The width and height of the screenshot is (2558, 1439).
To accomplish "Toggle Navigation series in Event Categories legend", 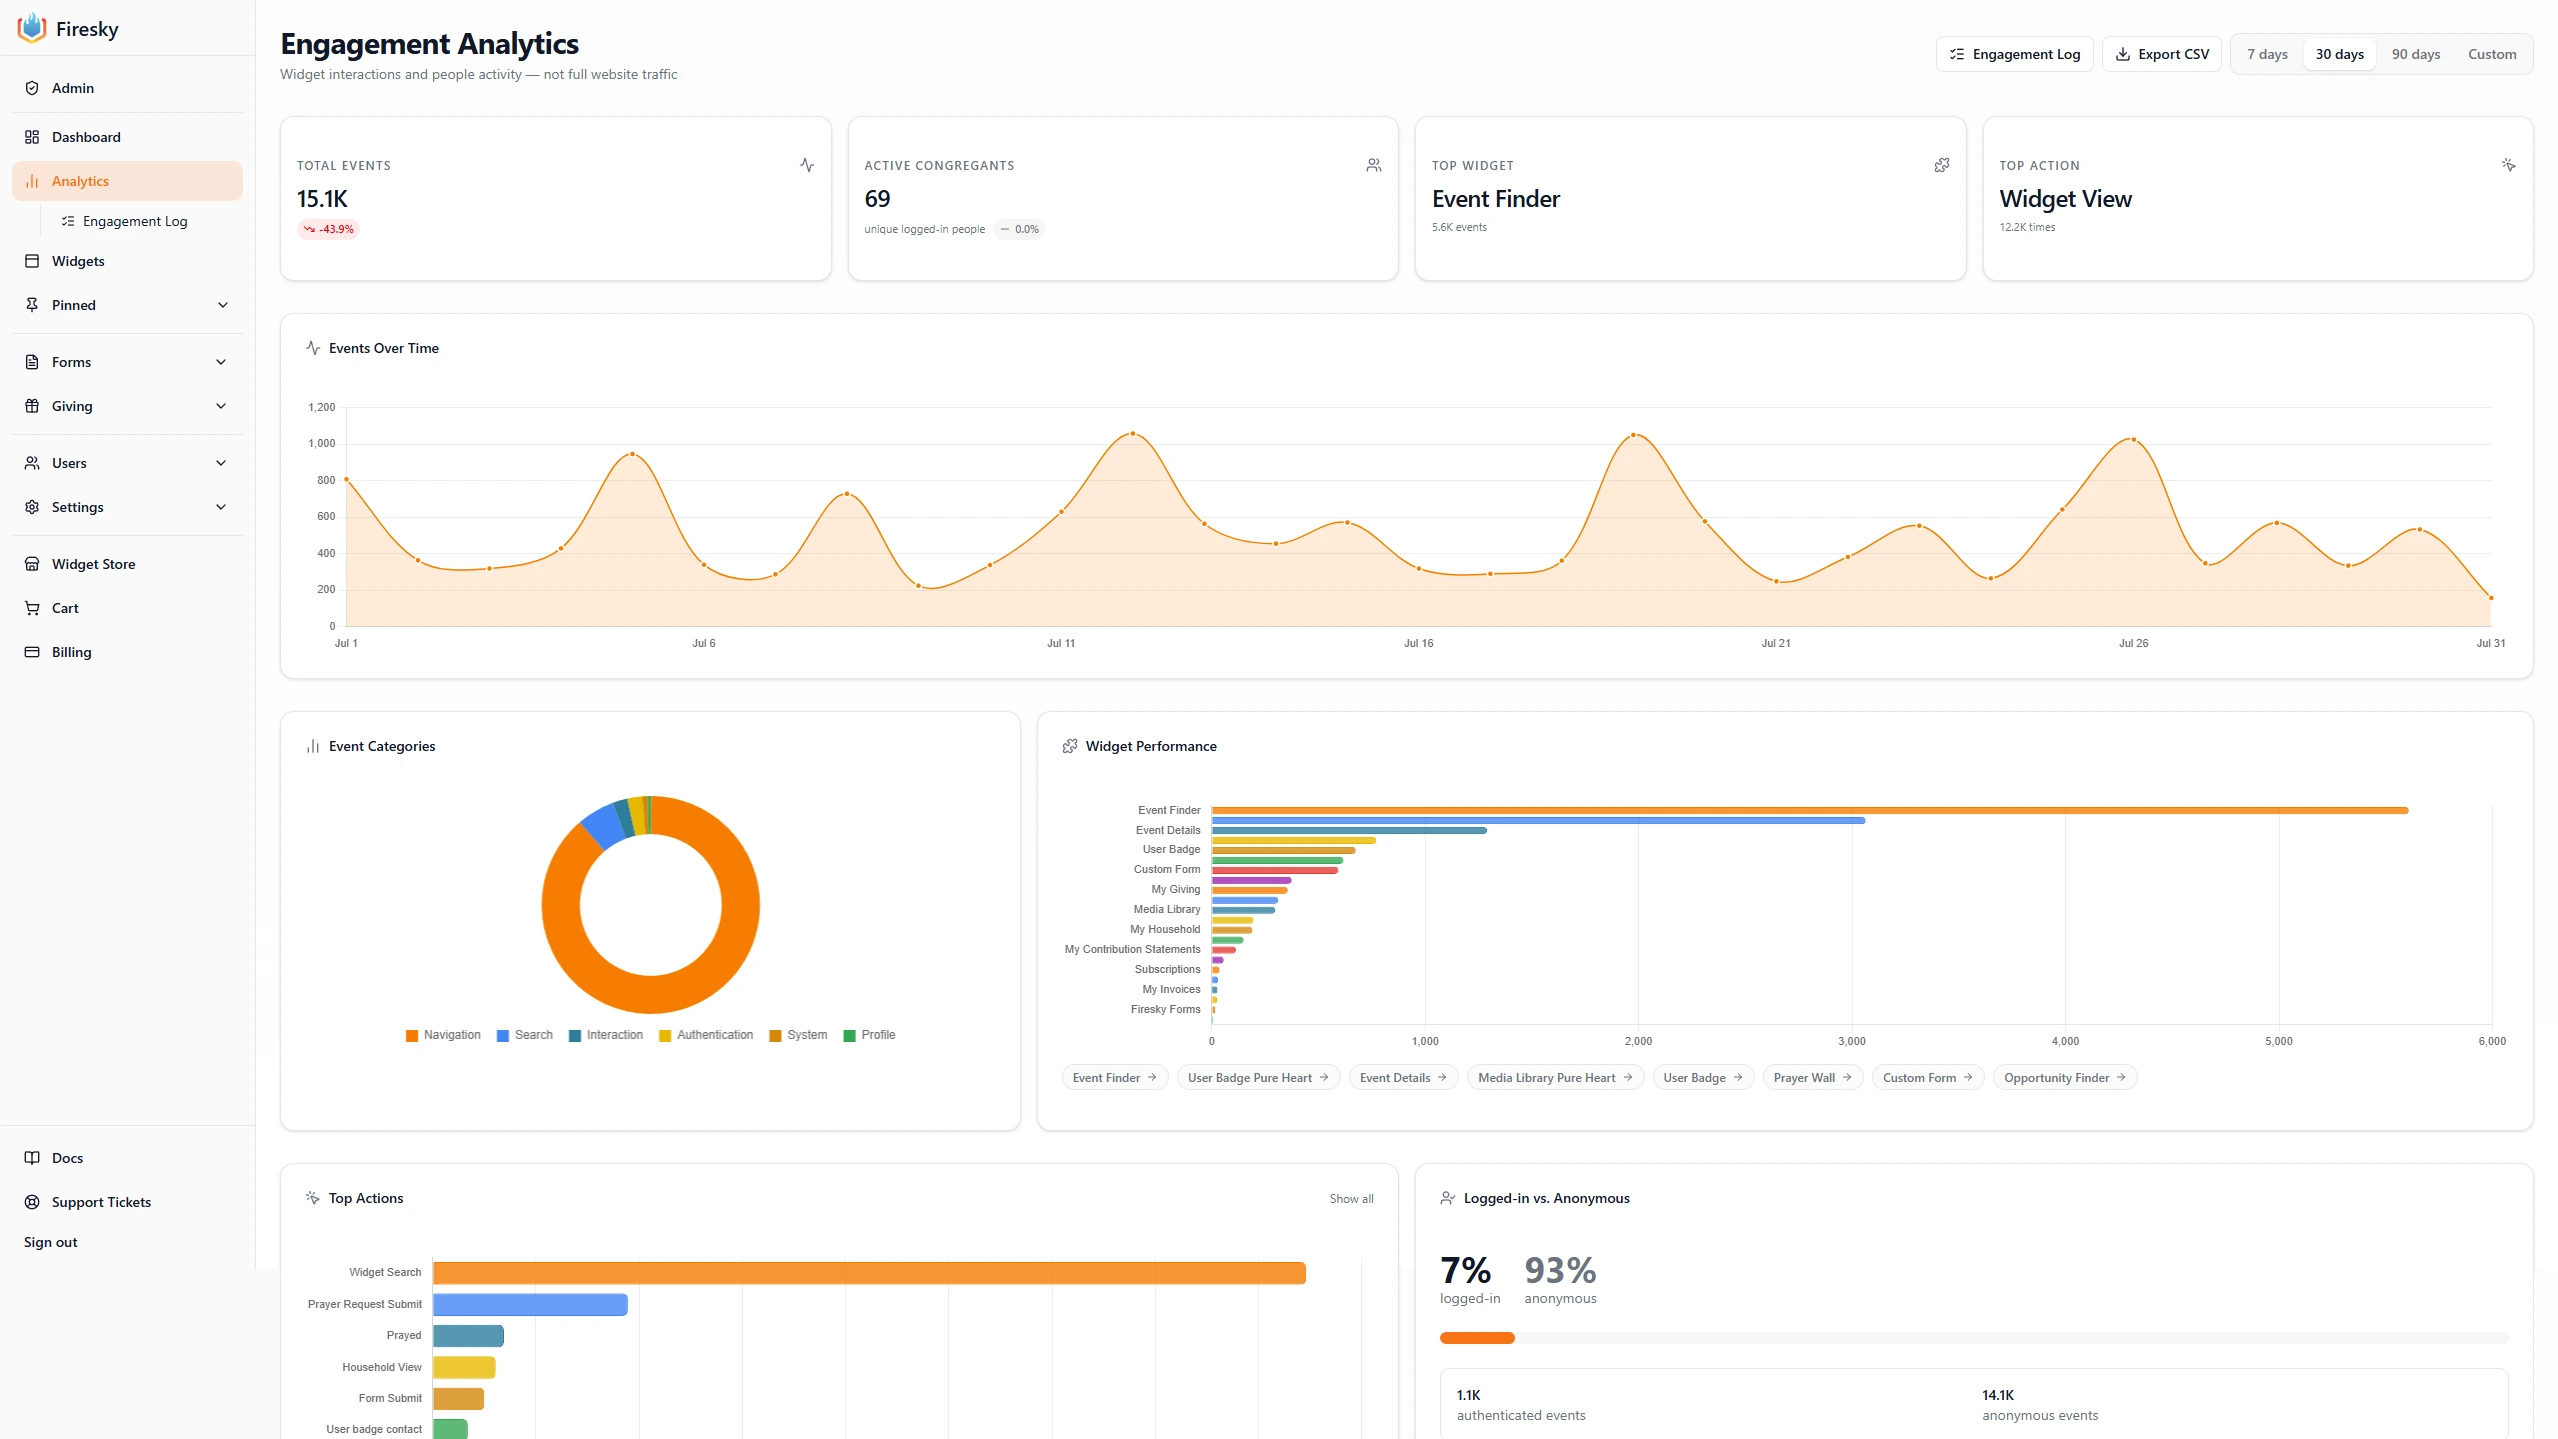I will point(443,1035).
